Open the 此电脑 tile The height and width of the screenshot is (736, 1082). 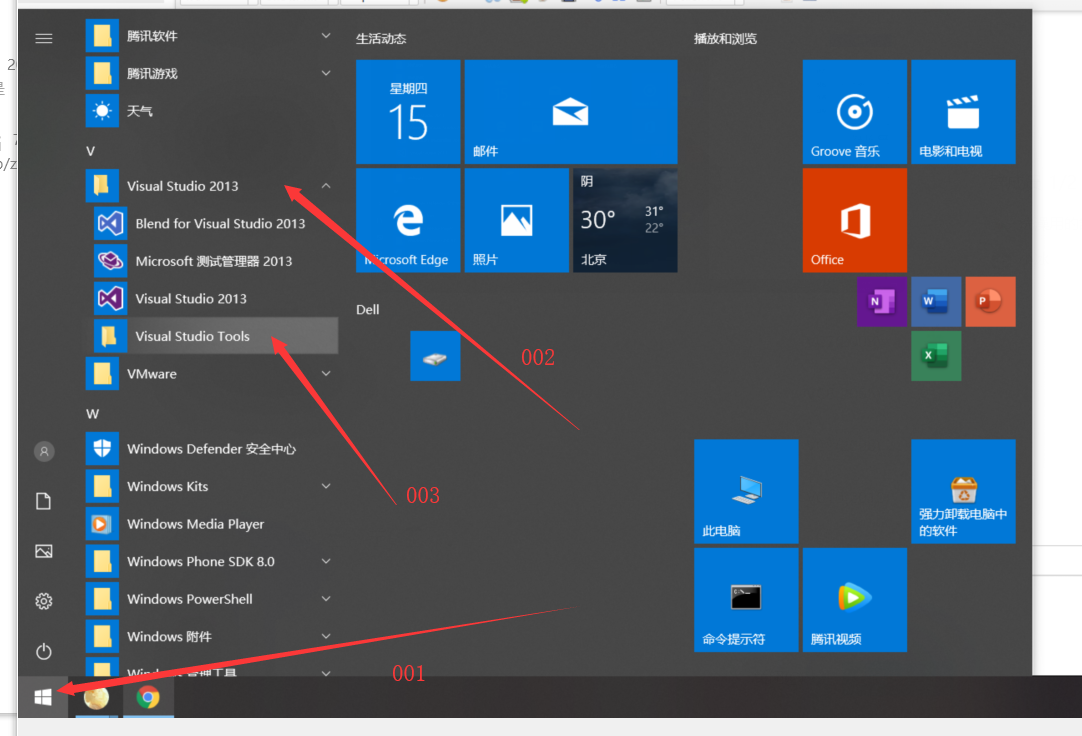pos(746,491)
